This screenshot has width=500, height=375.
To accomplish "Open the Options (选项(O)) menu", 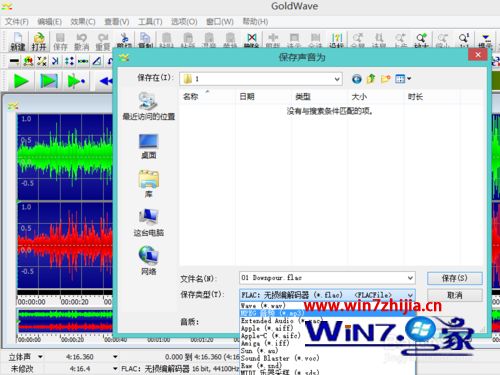I will pyautogui.click(x=184, y=22).
